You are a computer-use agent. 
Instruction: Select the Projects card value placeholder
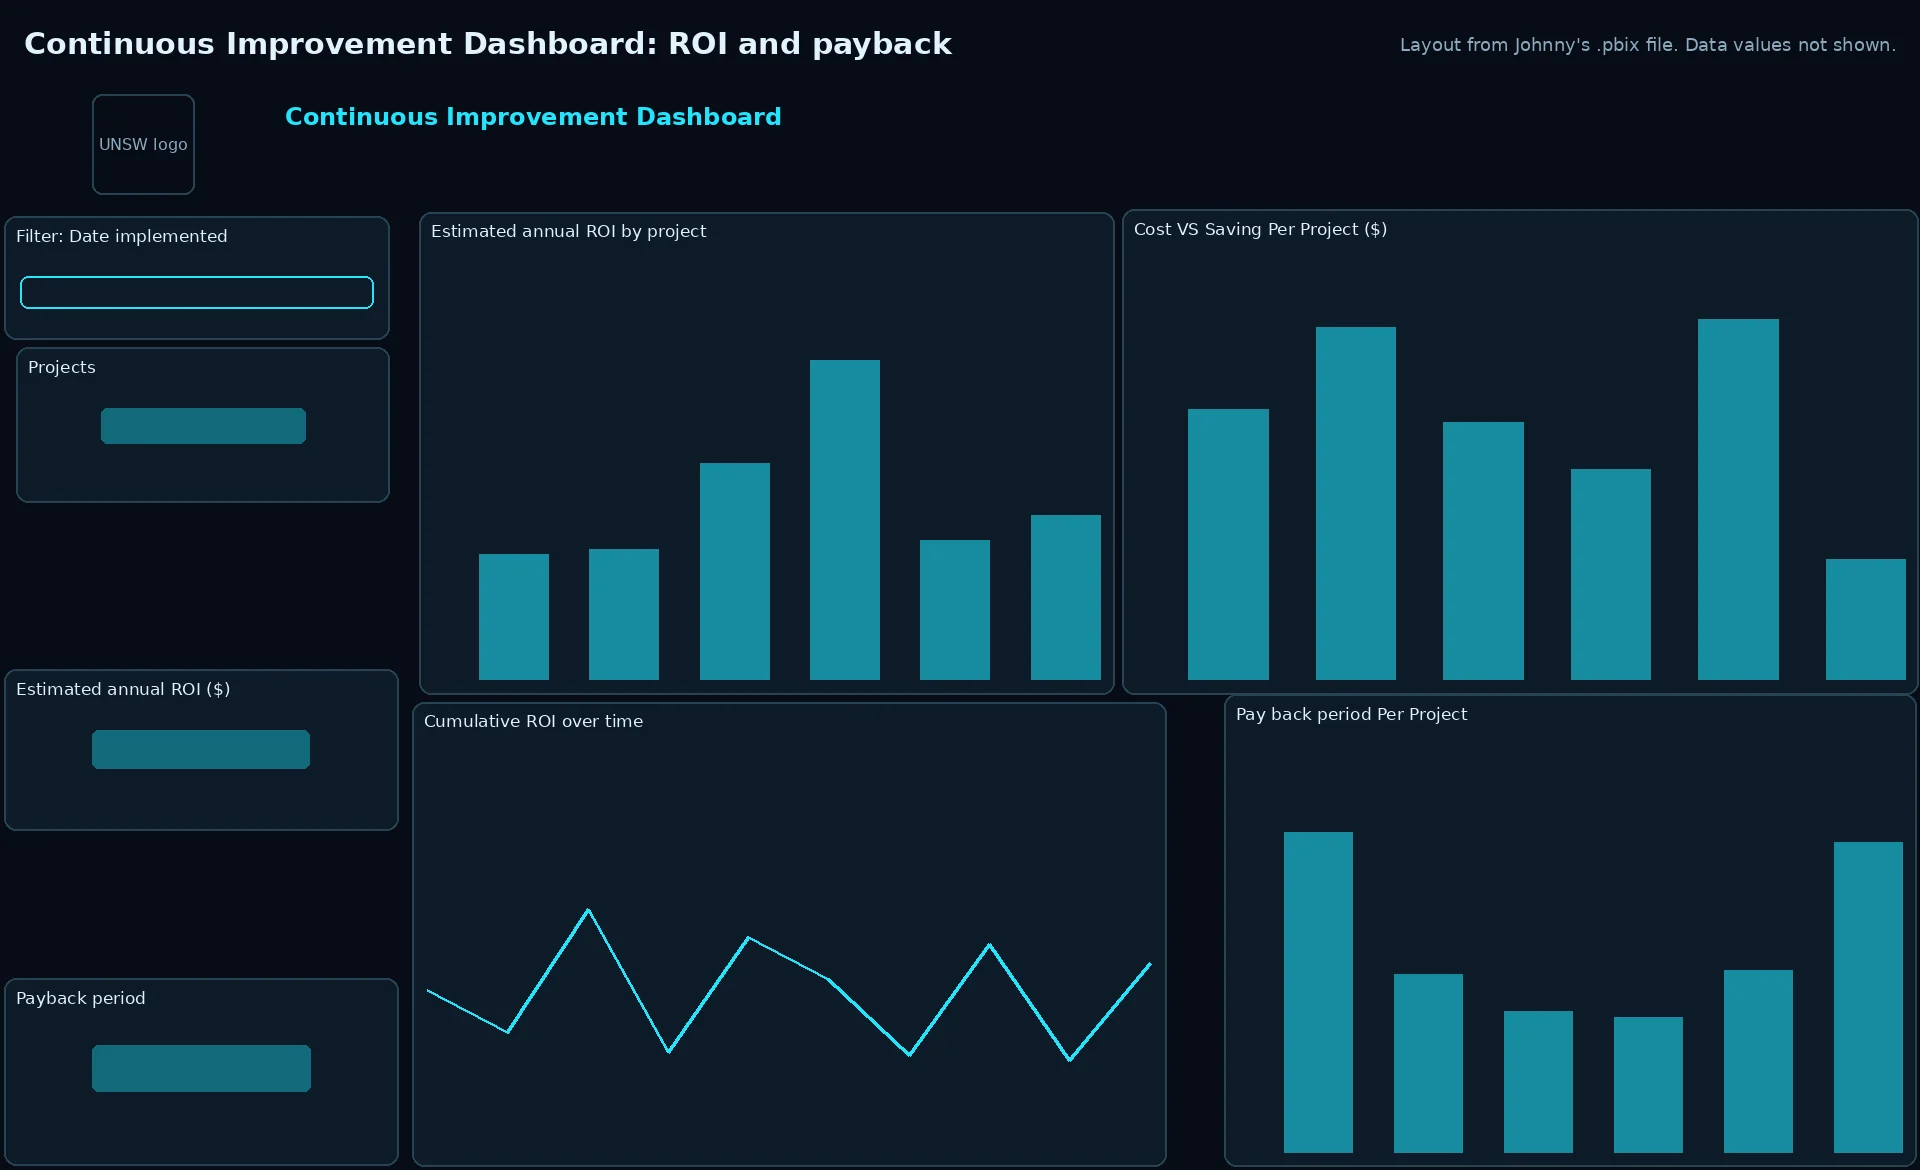[x=203, y=425]
